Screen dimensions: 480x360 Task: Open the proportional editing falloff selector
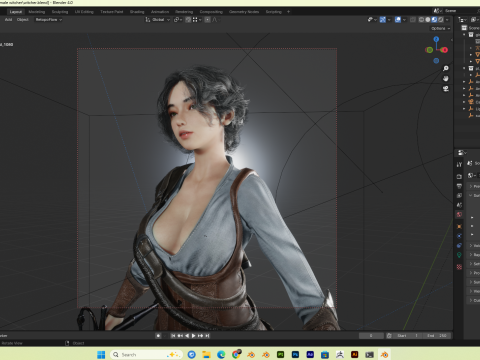click(216, 20)
